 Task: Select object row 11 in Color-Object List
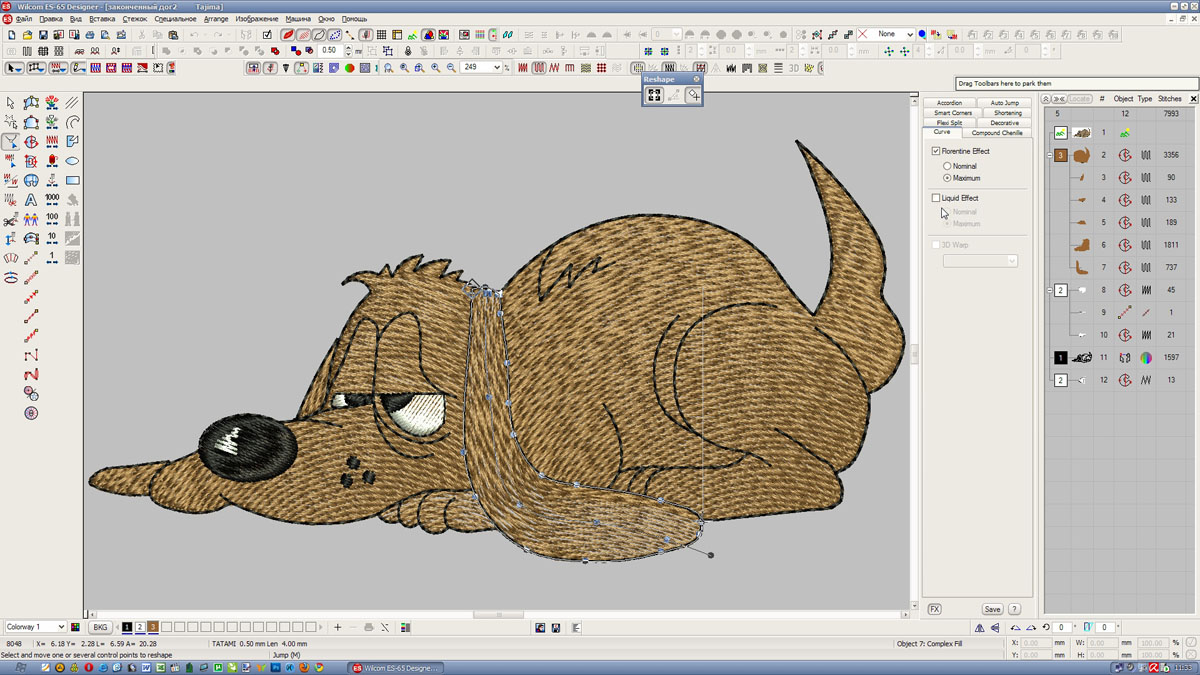[1104, 358]
